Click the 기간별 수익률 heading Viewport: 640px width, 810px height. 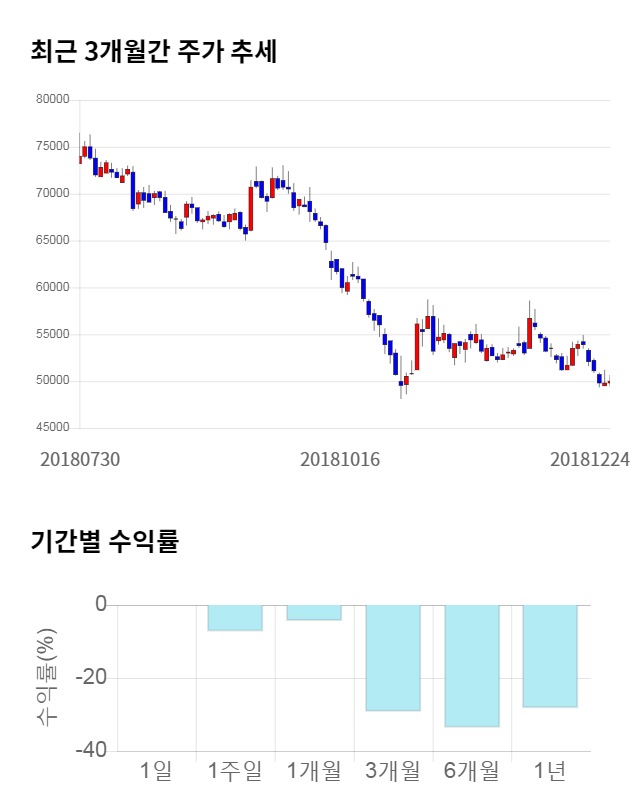coord(104,542)
